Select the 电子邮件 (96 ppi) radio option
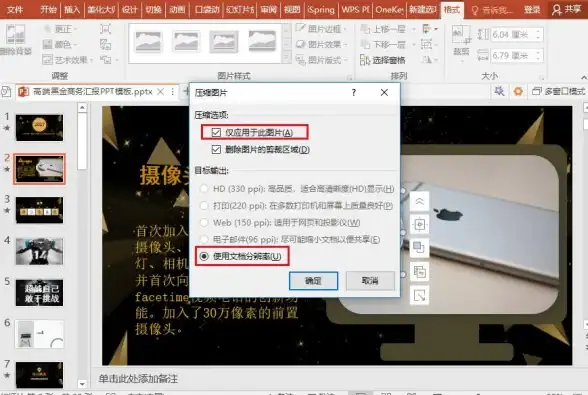 coord(204,239)
